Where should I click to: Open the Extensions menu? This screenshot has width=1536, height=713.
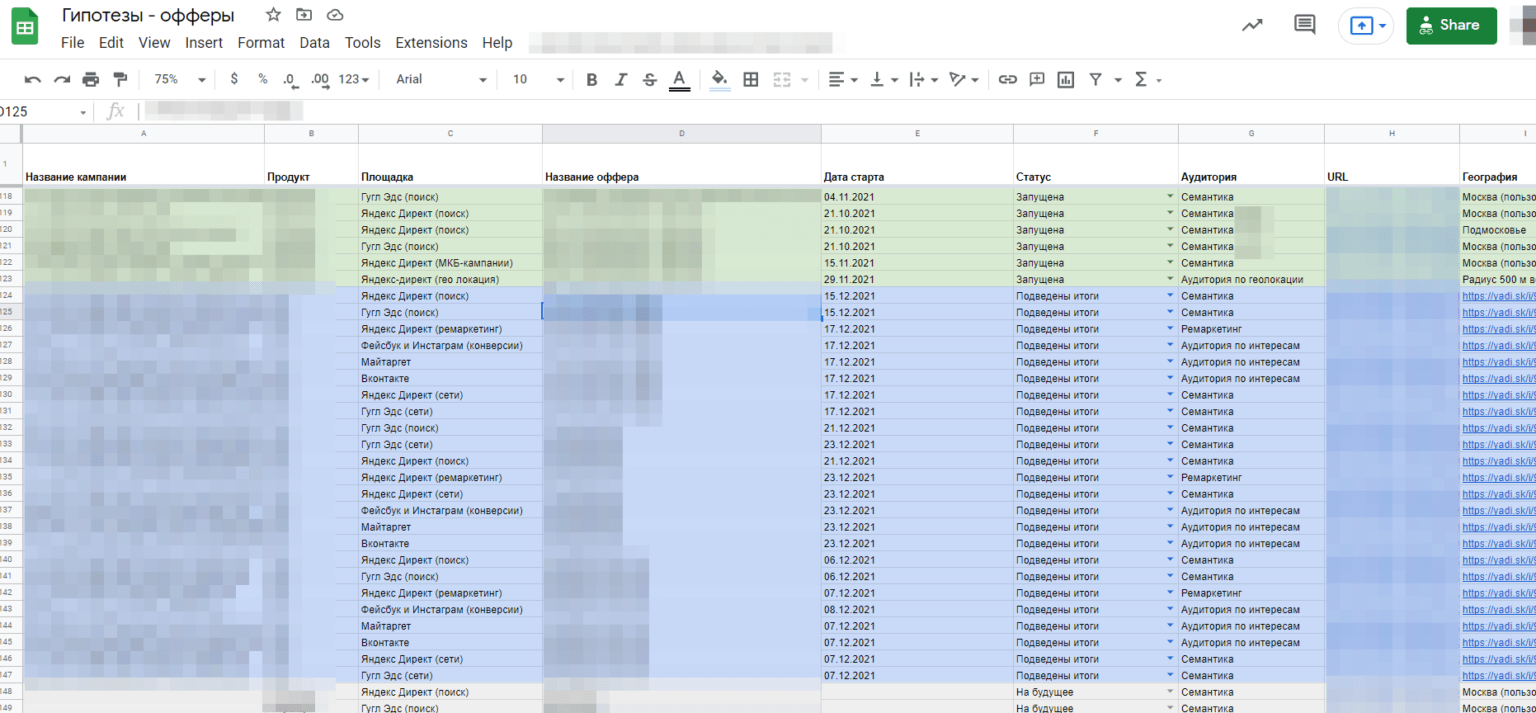coord(431,43)
